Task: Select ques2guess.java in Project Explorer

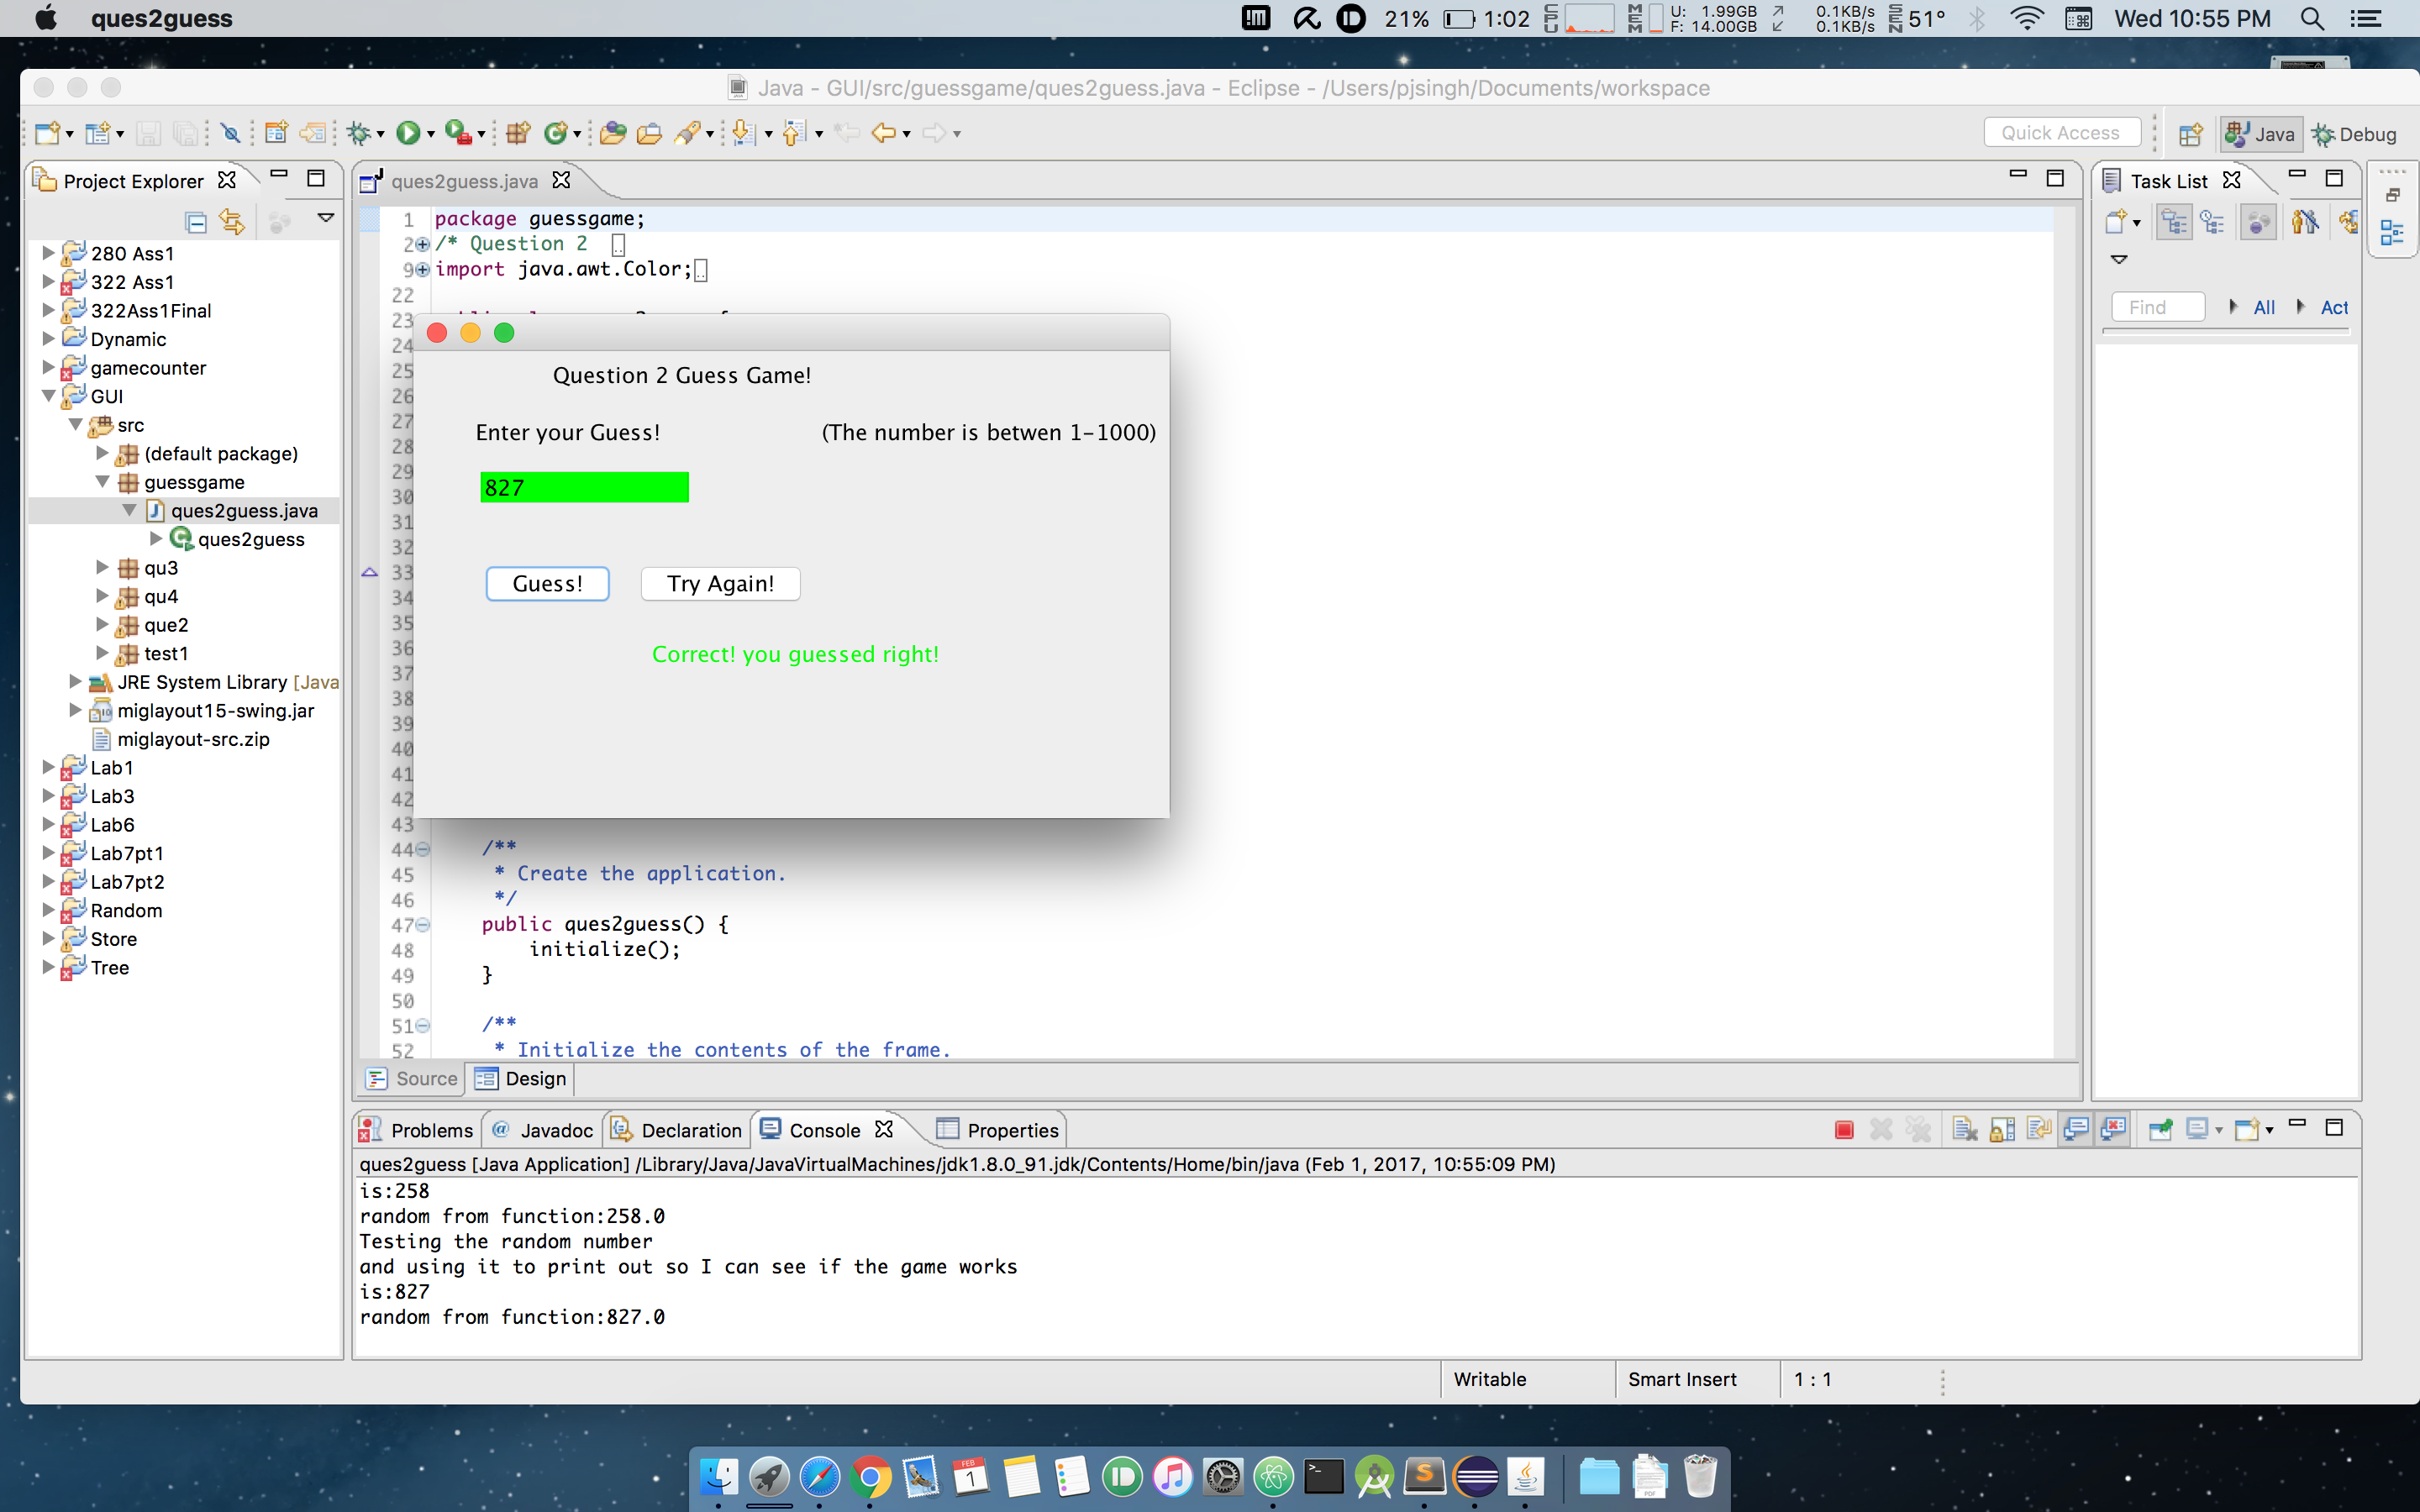Action: (x=244, y=510)
